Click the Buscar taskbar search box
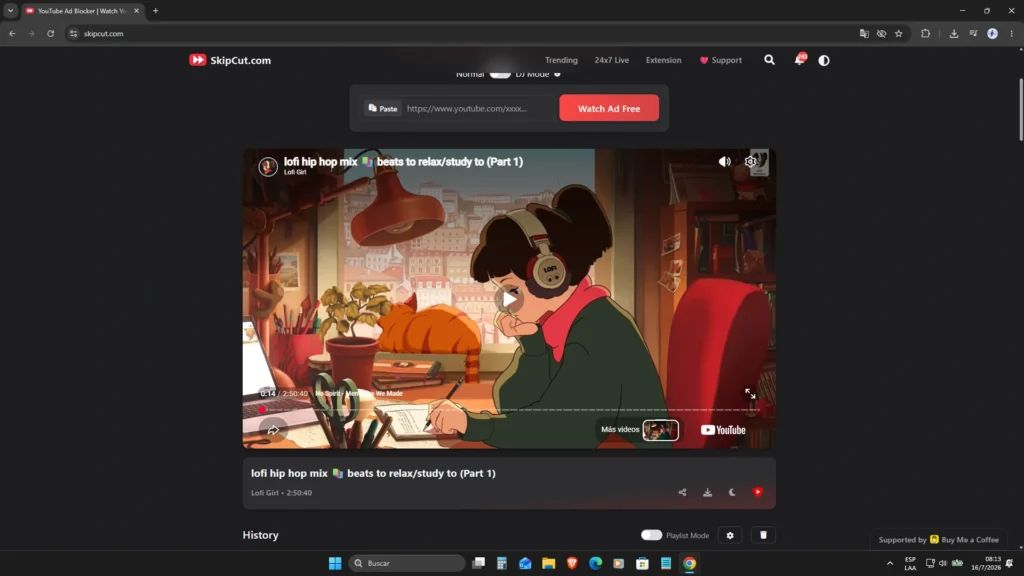Image resolution: width=1024 pixels, height=576 pixels. (x=406, y=563)
